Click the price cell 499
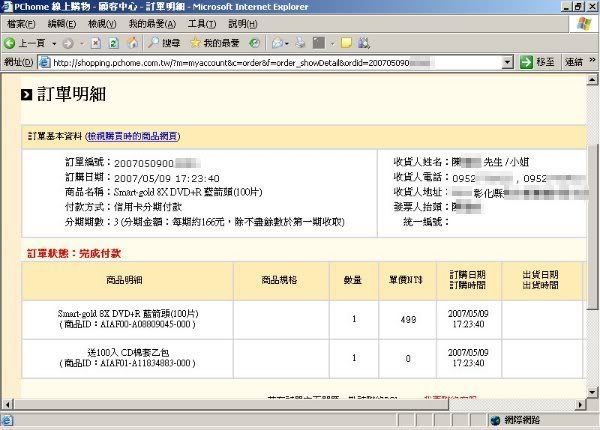The width and height of the screenshot is (600, 430). [408, 320]
